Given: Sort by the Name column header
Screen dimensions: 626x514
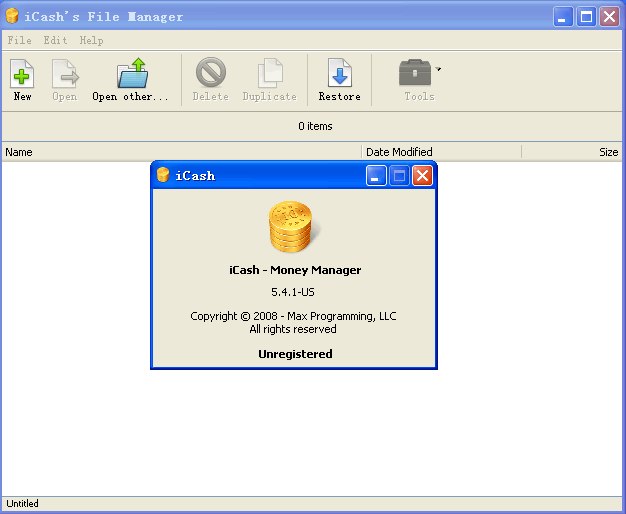Looking at the screenshot, I should click(x=182, y=152).
